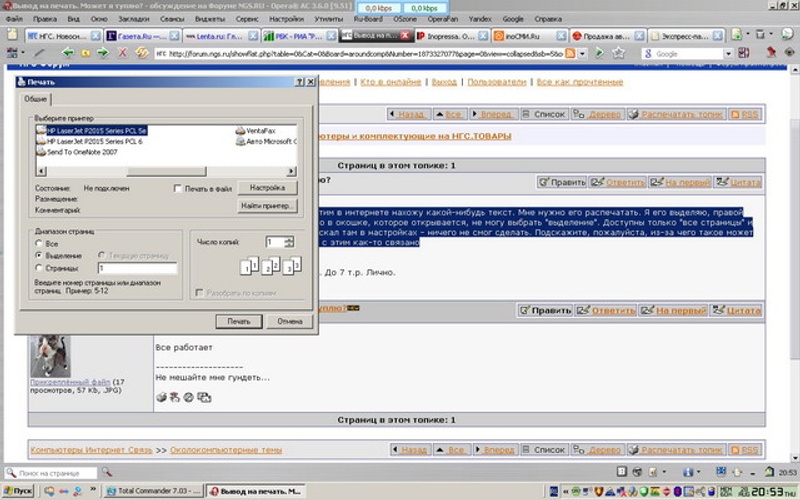Open the Пуск start button

(19, 491)
